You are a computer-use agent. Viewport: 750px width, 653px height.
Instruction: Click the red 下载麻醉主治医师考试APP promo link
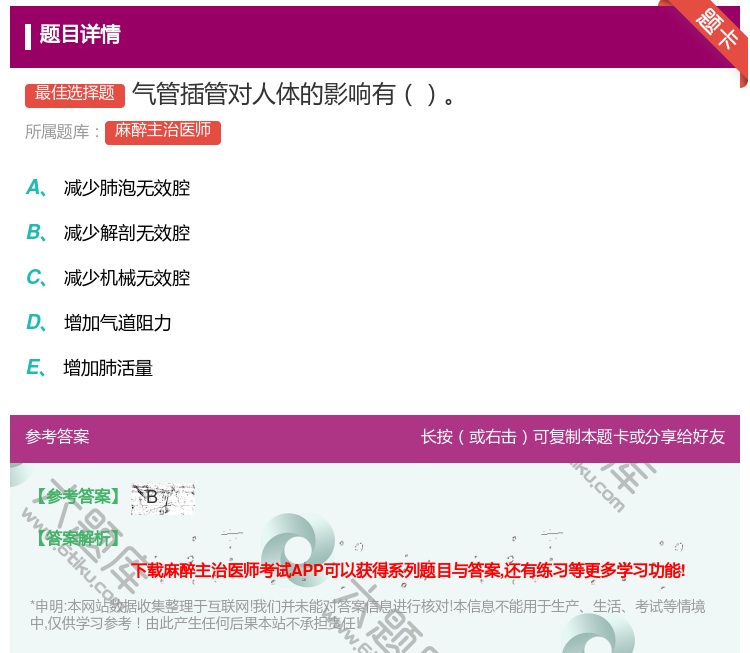pos(408,570)
